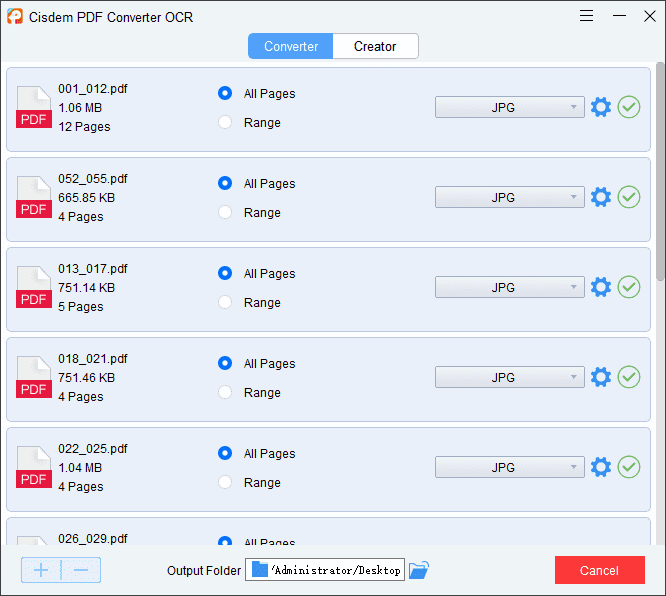
Task: Click green checkmark for 022_025.pdf
Action: tap(629, 467)
